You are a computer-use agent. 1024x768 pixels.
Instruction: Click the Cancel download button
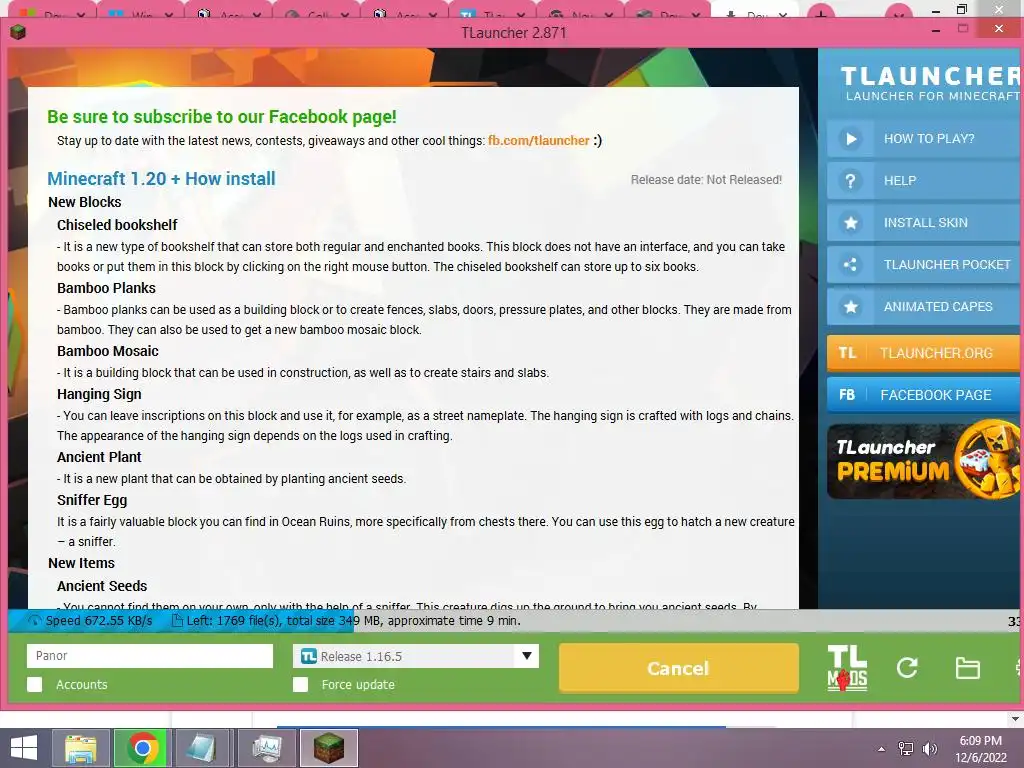point(679,668)
